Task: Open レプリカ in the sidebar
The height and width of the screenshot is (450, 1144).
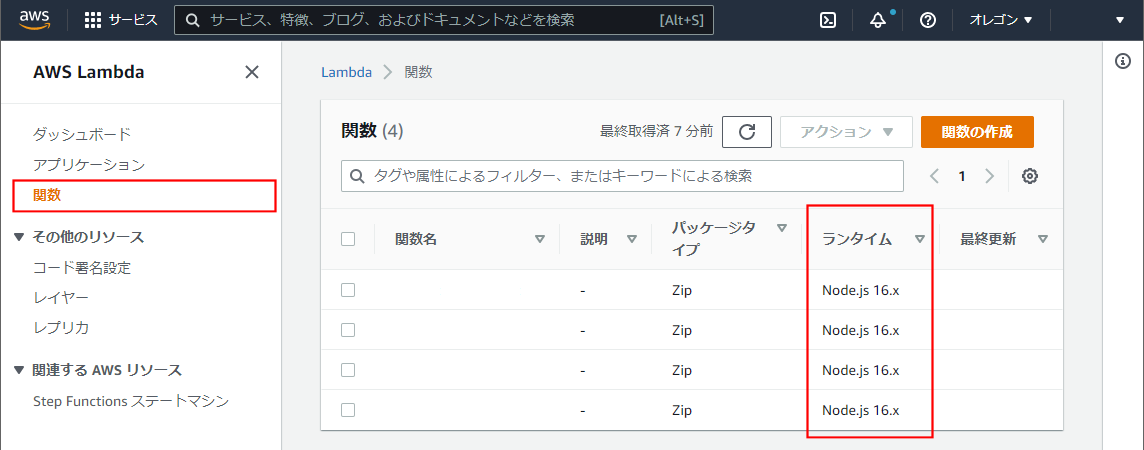Action: 61,327
